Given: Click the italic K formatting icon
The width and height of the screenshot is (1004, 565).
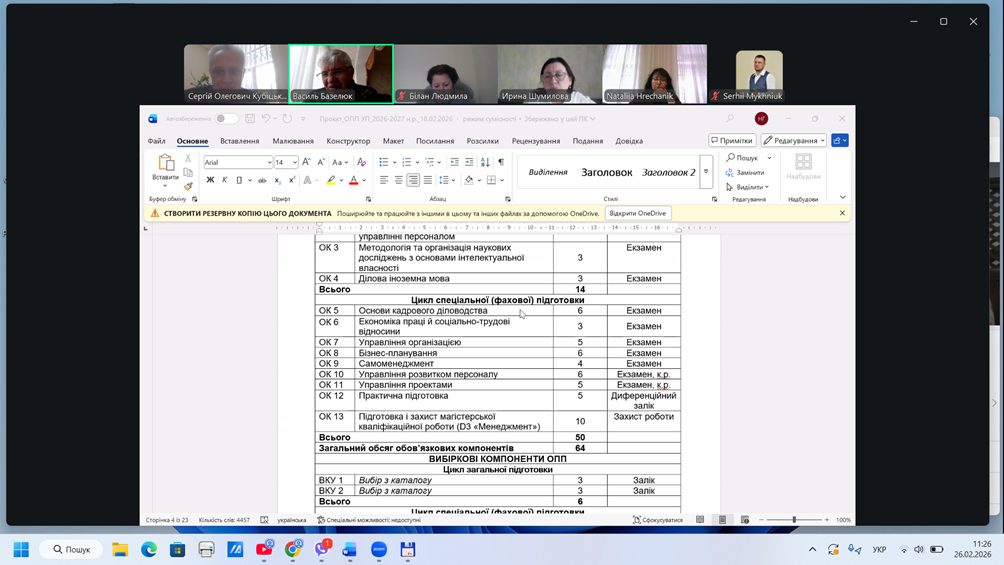Looking at the screenshot, I should click(224, 180).
